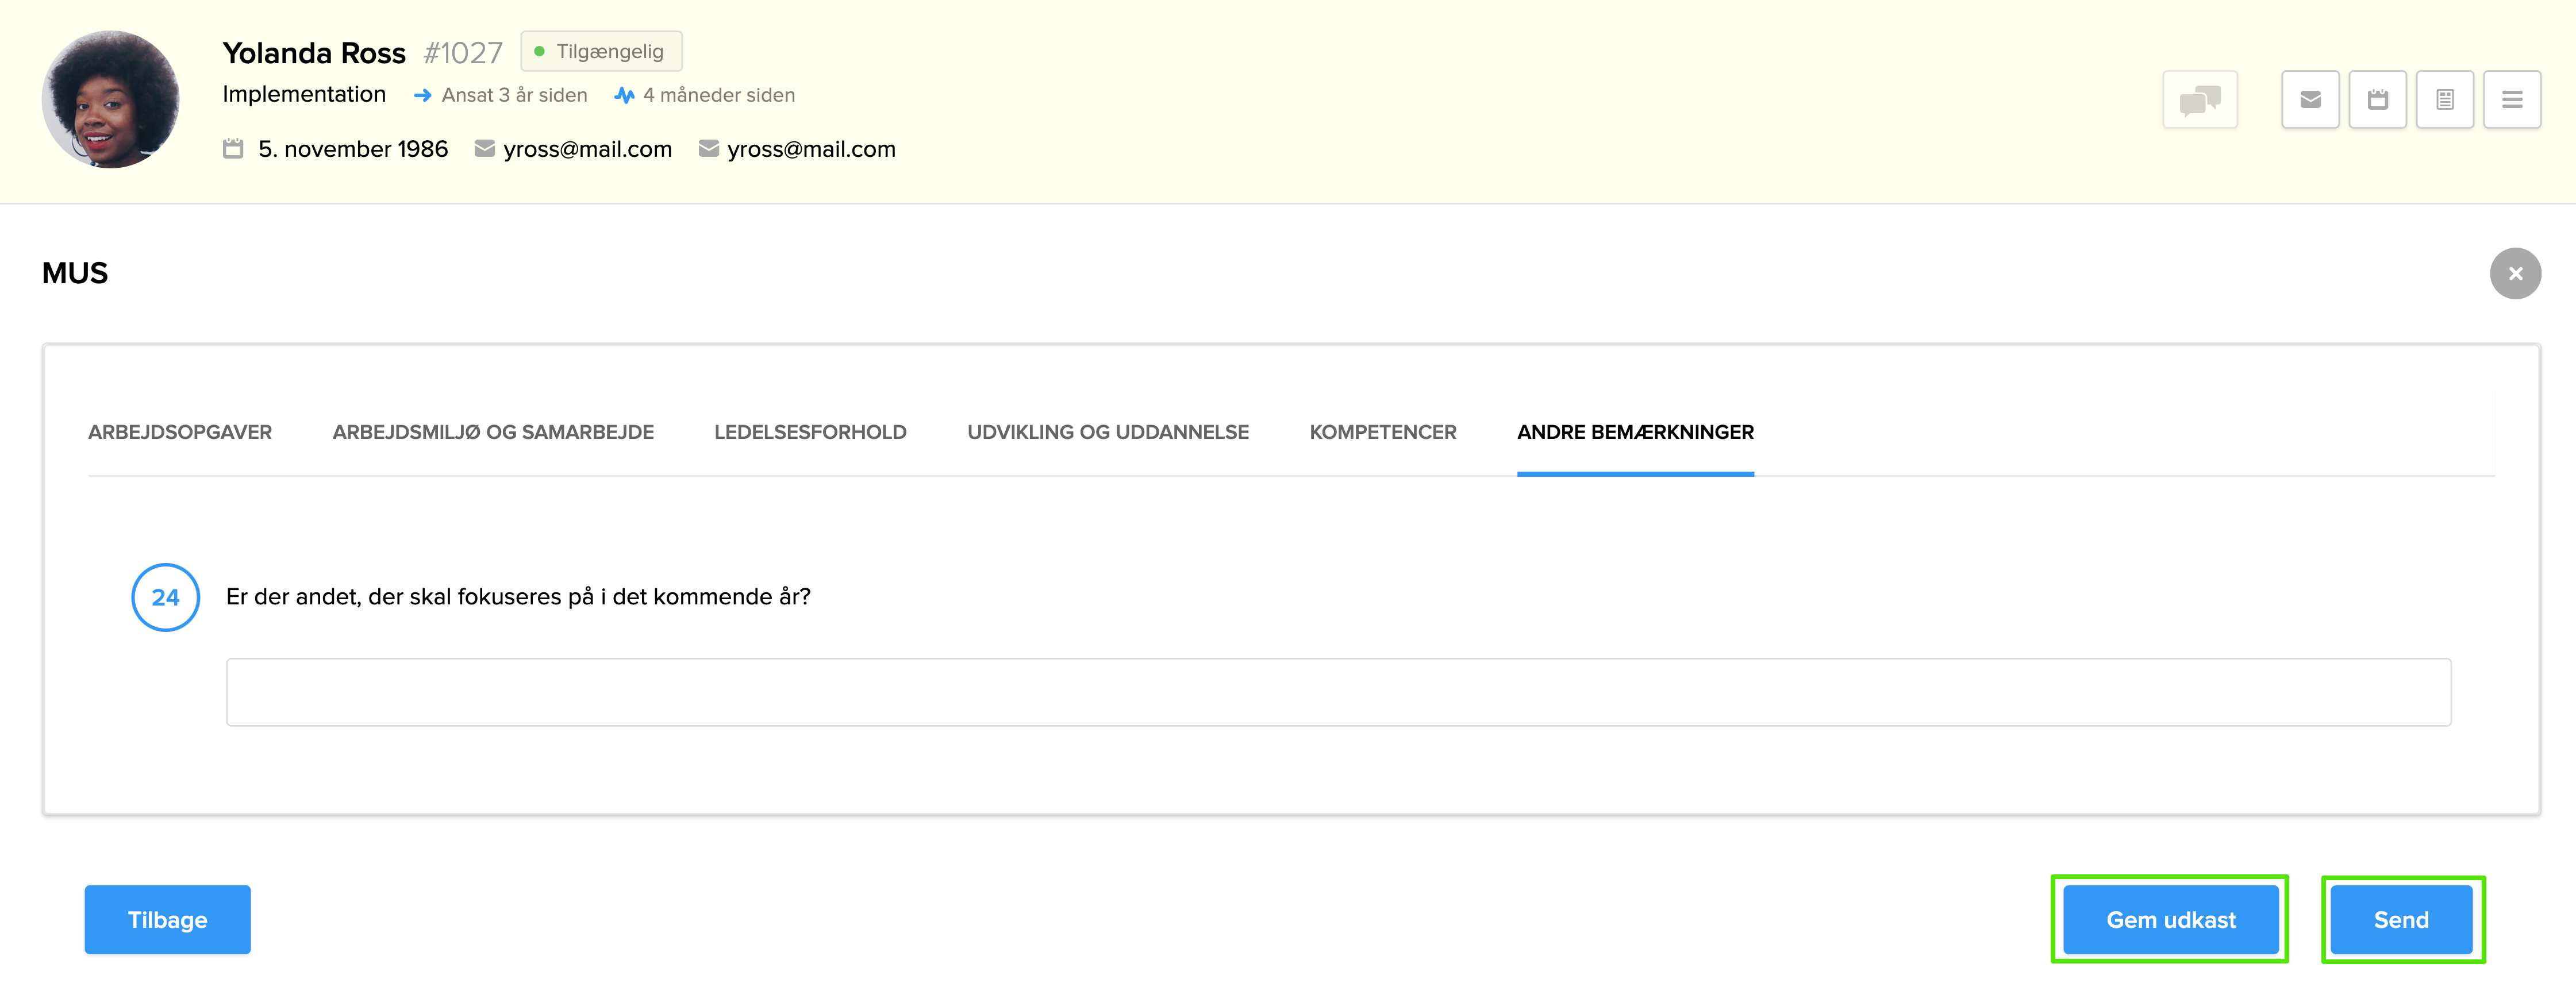Switch to the KOMPETENCER tab
This screenshot has width=2576, height=987.
click(1383, 432)
